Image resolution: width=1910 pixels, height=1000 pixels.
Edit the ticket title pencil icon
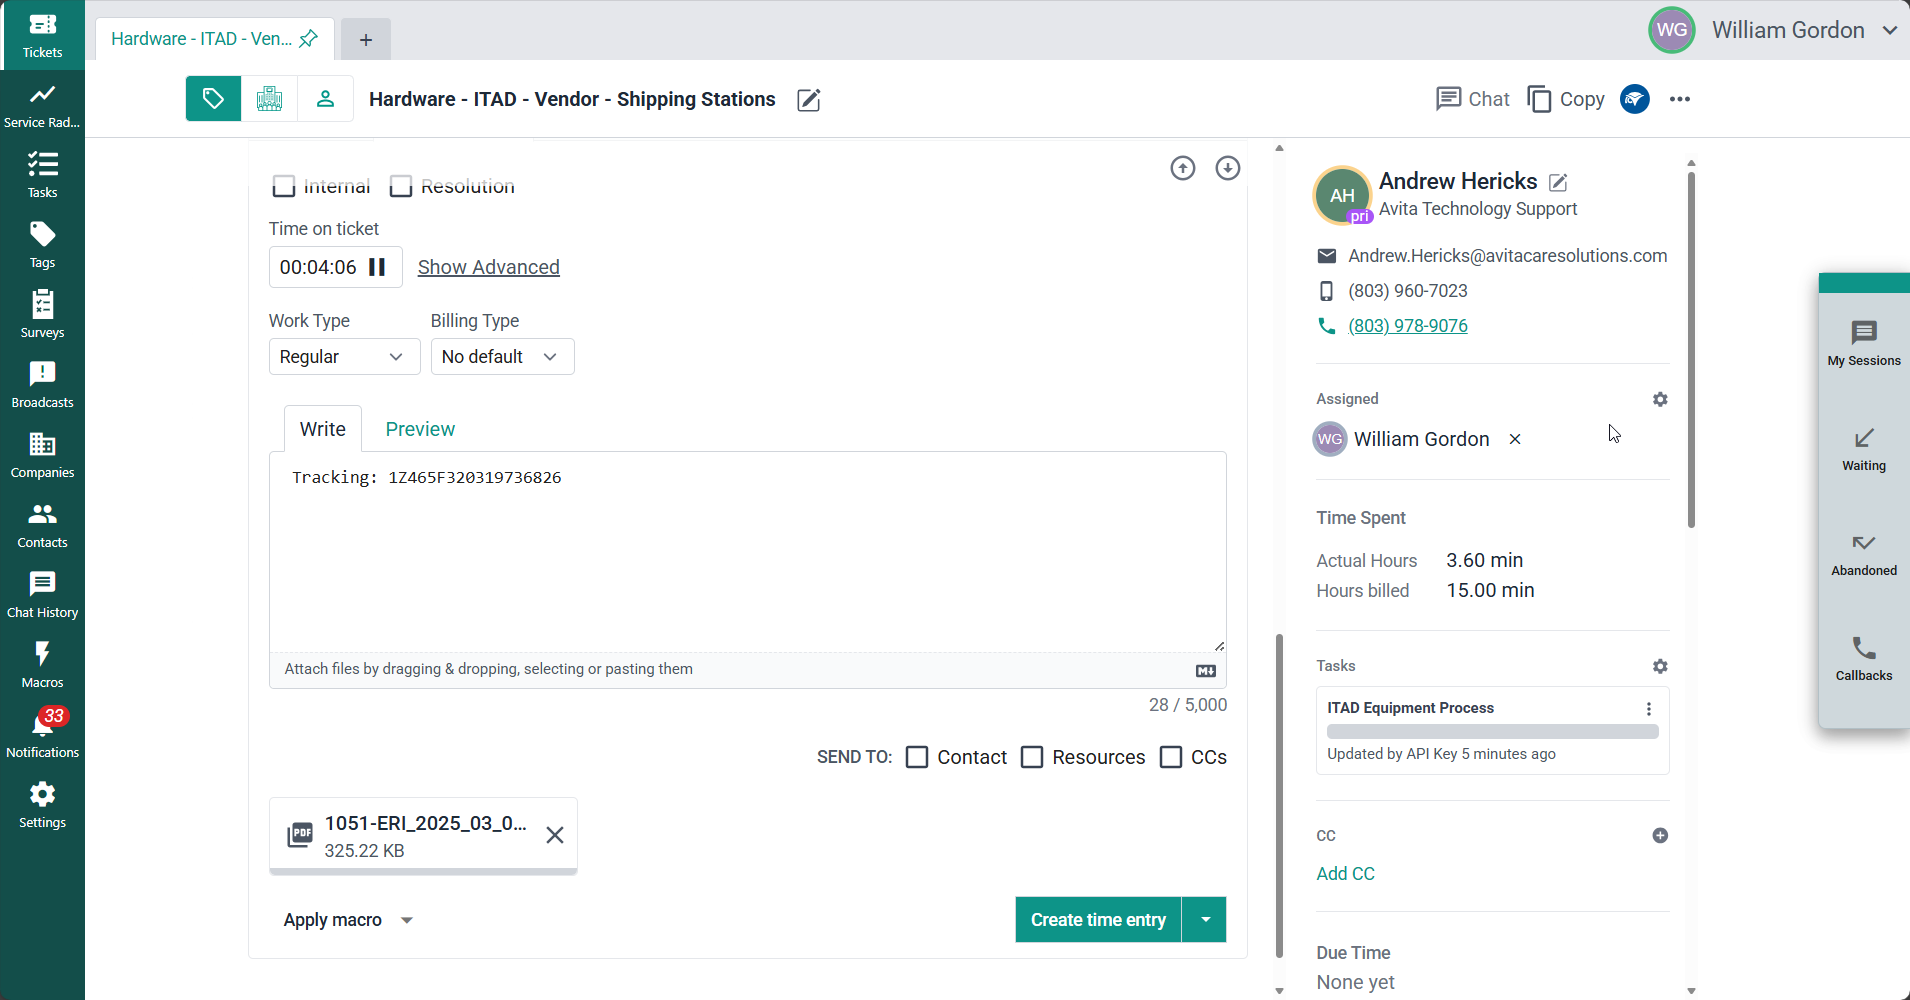(809, 100)
